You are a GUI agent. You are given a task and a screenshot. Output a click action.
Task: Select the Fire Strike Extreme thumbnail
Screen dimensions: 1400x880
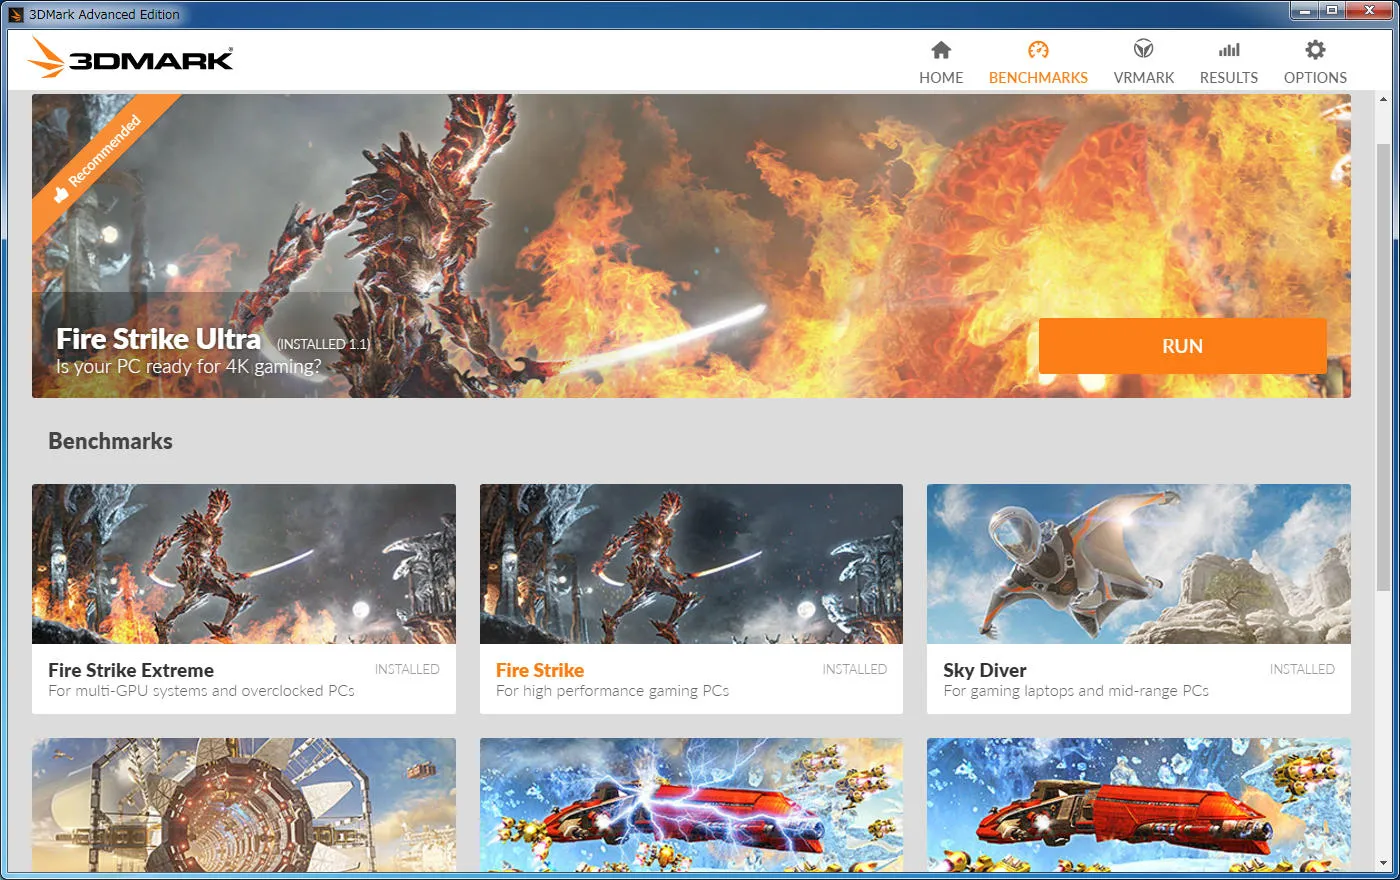pyautogui.click(x=244, y=564)
